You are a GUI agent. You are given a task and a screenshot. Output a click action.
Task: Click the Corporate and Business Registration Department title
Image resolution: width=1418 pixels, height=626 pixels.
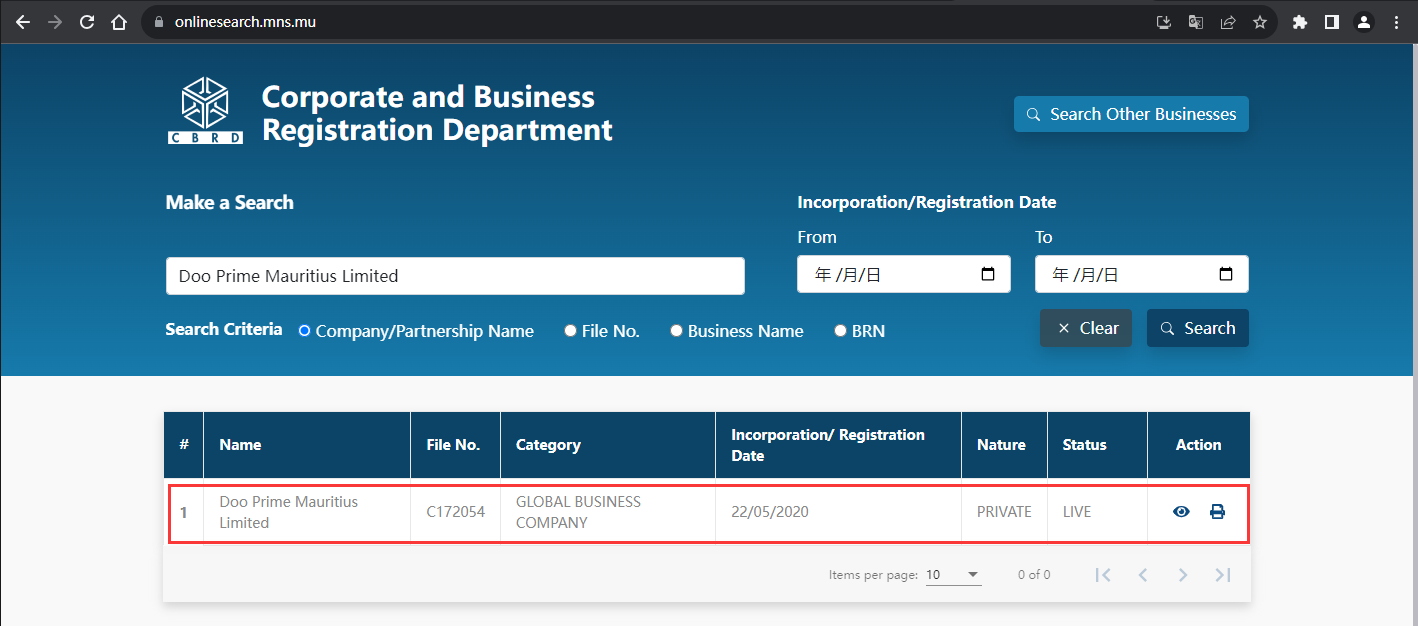click(x=437, y=113)
